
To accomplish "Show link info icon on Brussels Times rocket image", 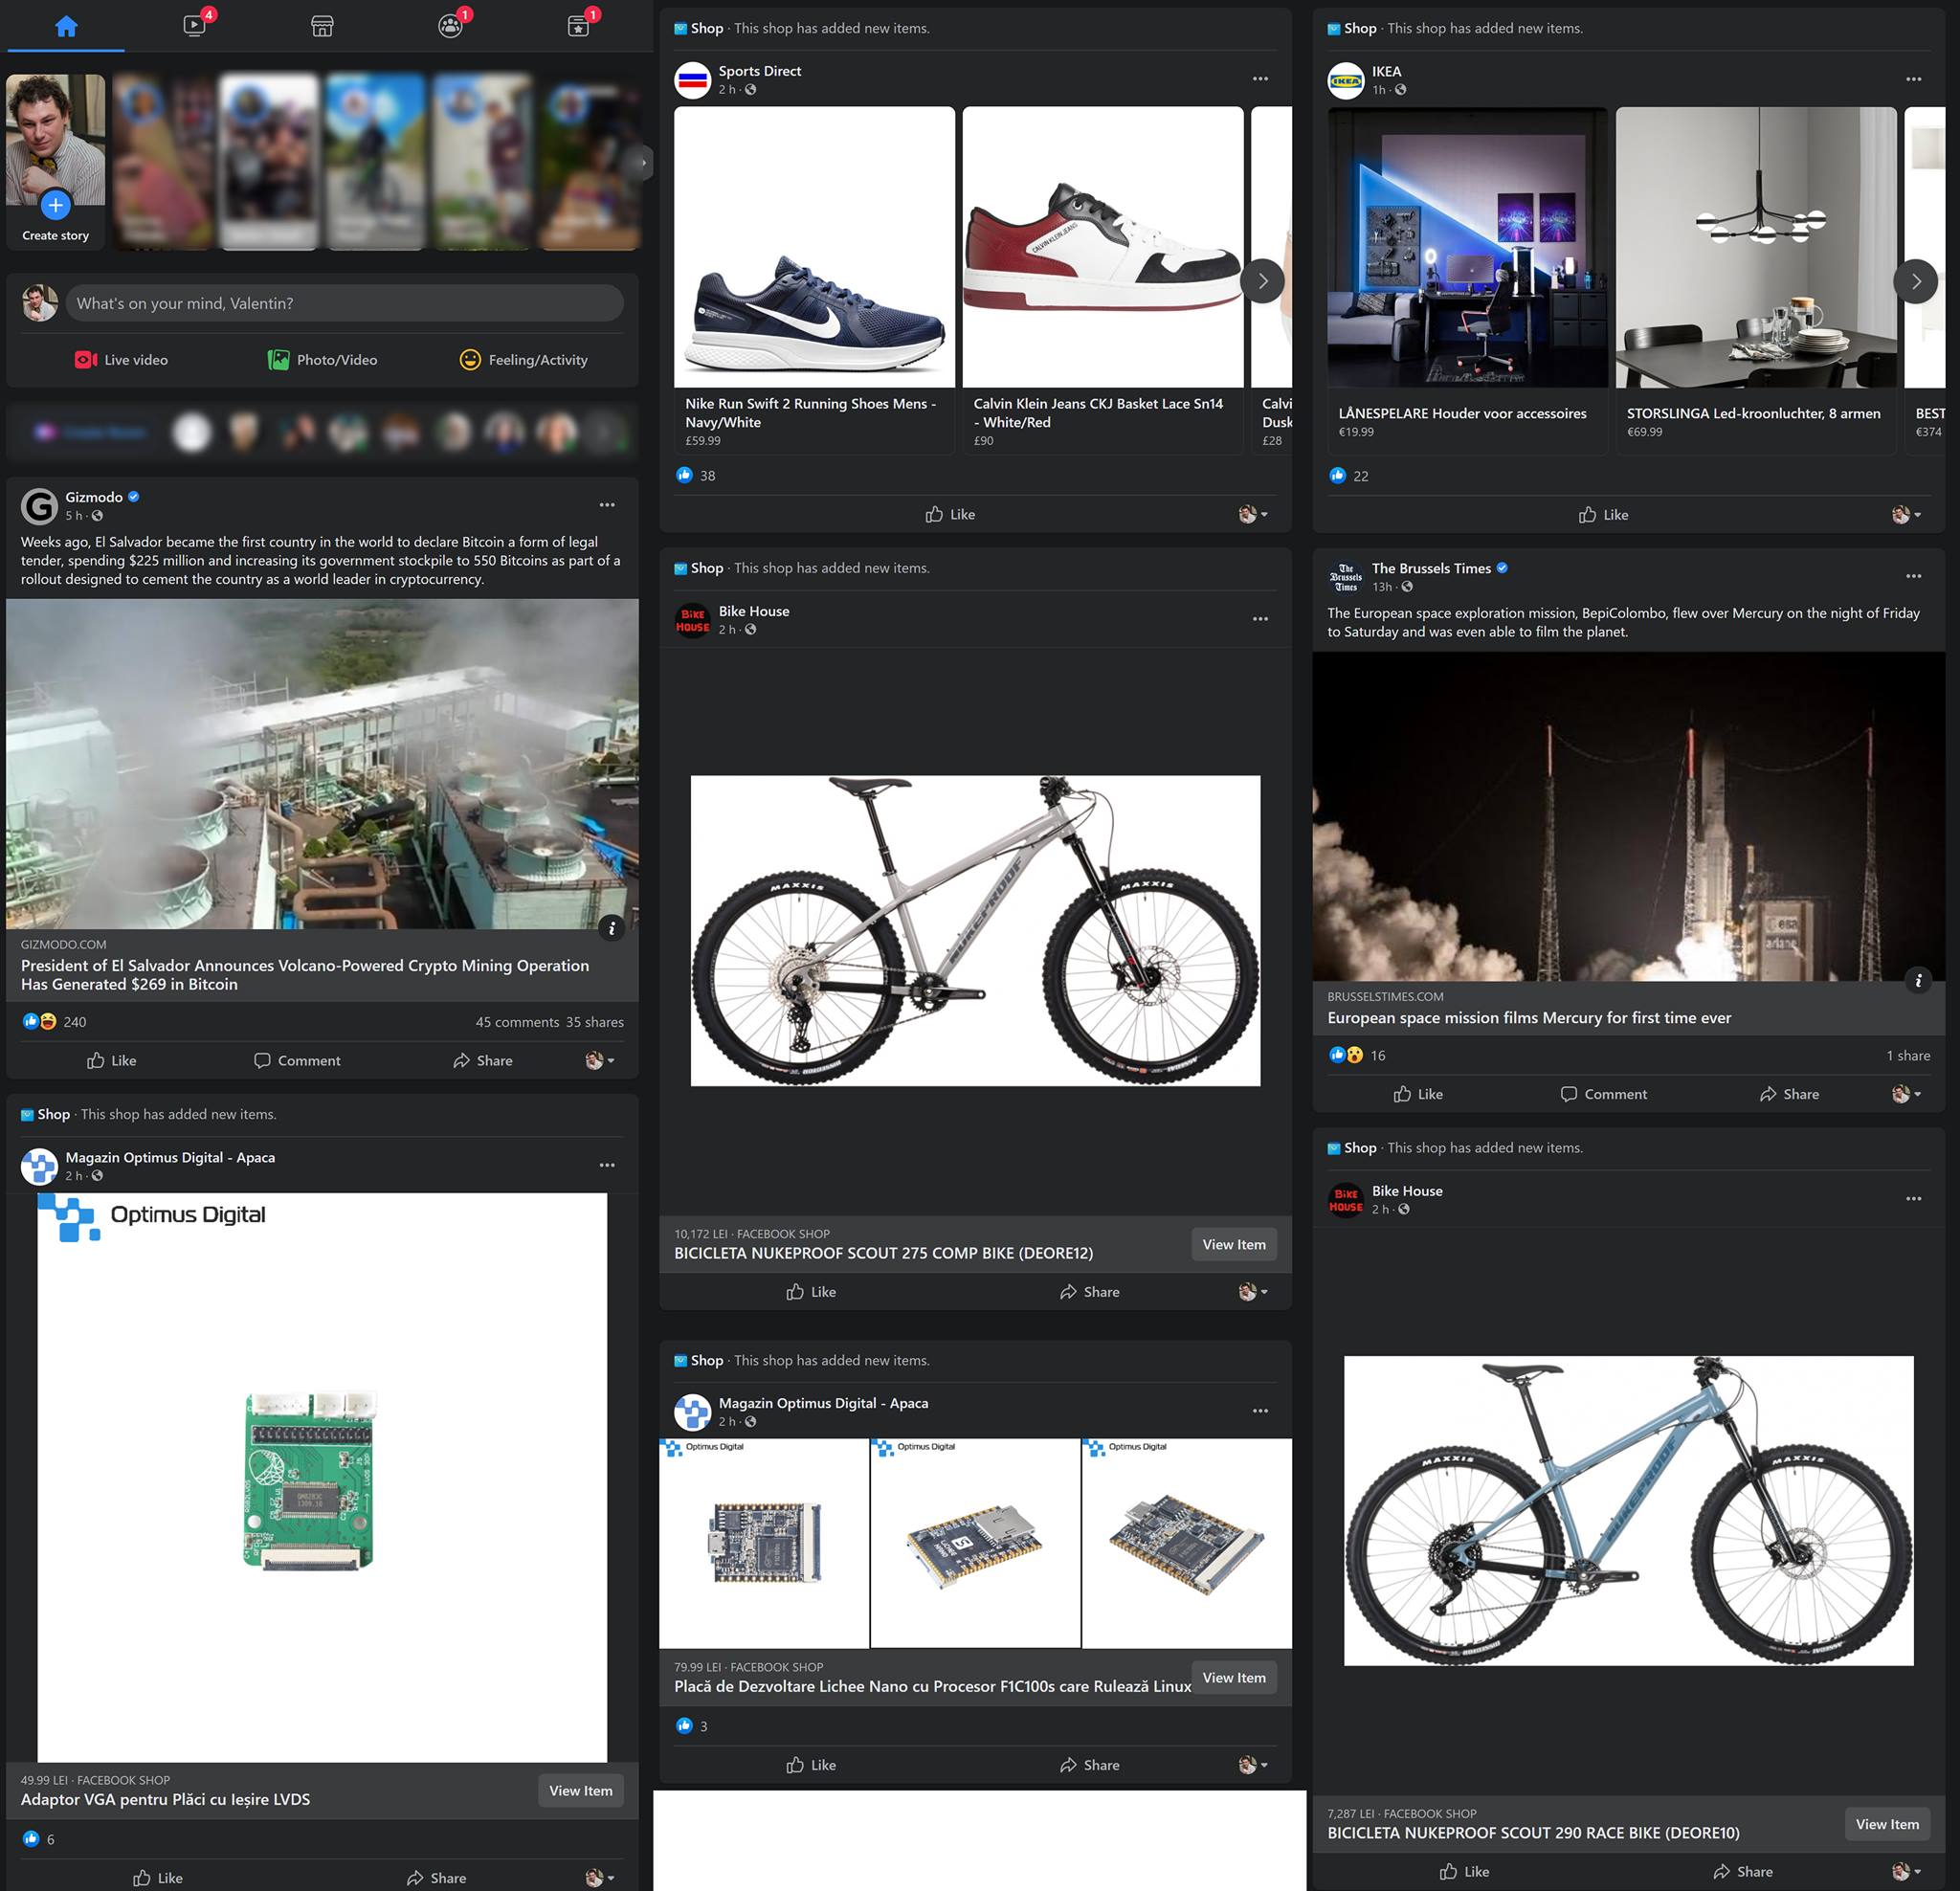I will [1918, 980].
